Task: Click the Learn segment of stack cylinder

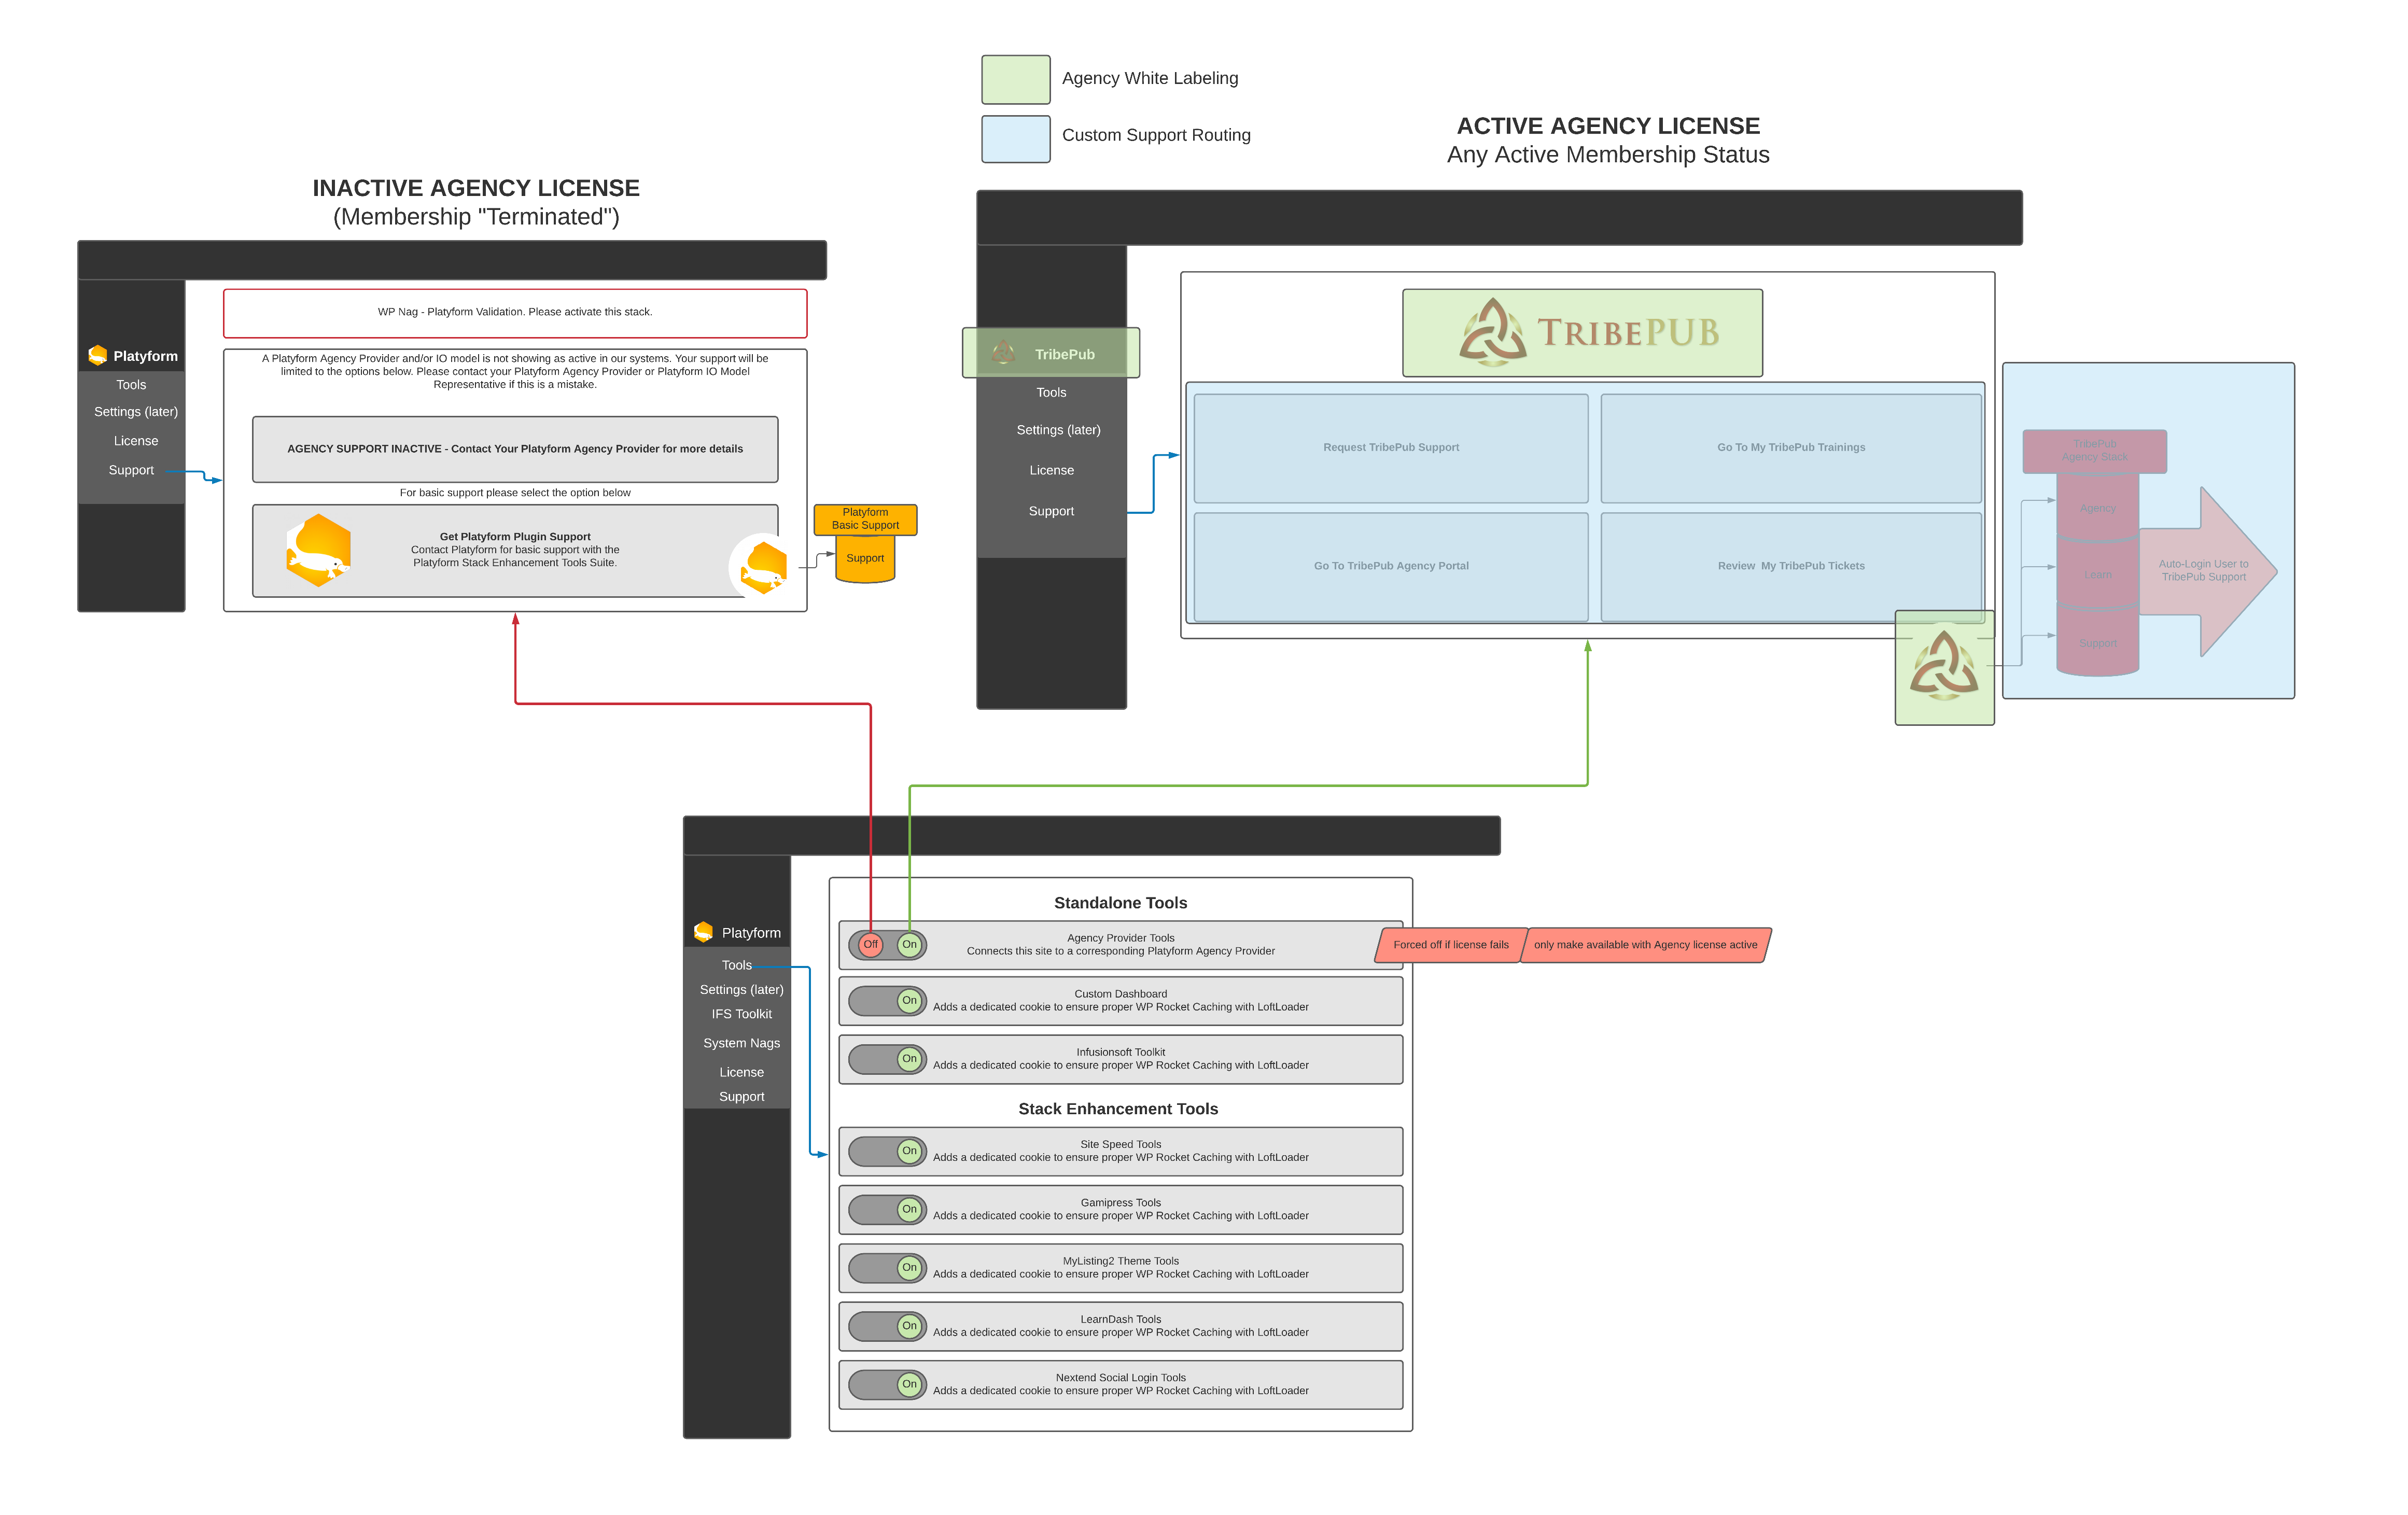Action: 2098,575
